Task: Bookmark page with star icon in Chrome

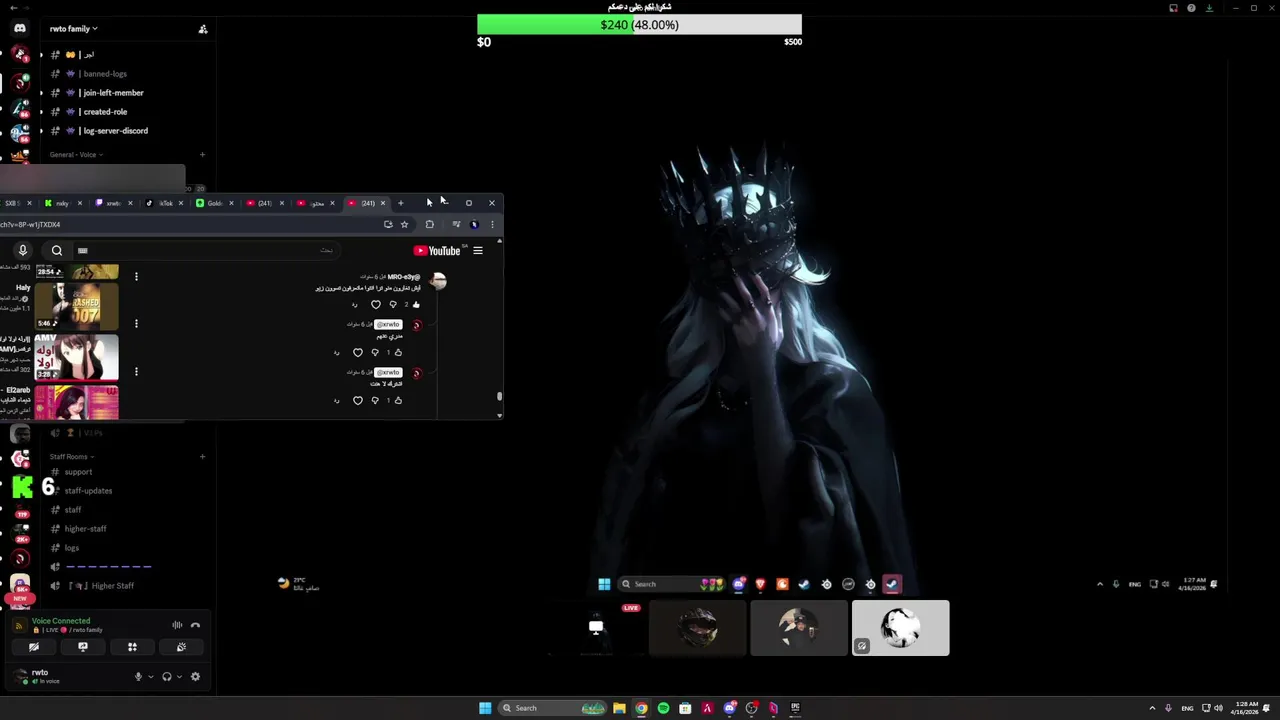Action: [x=404, y=224]
